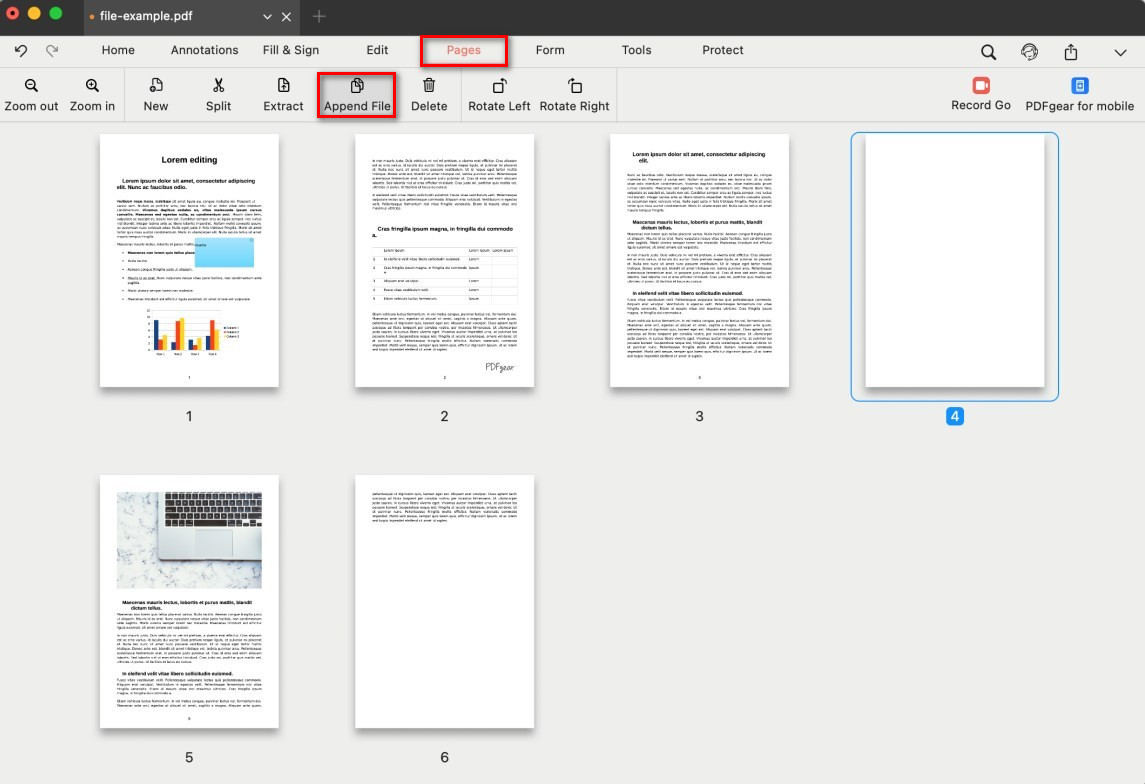
Task: Delete selected page with trash icon
Action: coord(429,87)
